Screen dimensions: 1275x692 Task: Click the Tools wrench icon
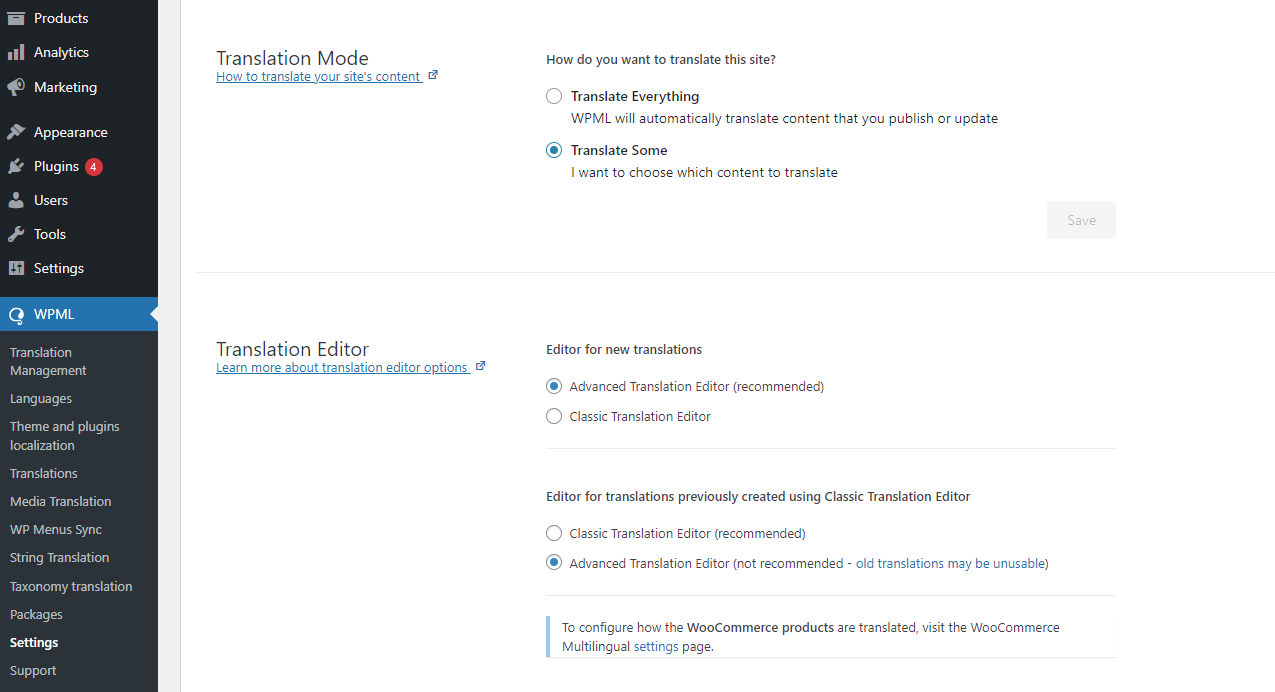coord(16,234)
